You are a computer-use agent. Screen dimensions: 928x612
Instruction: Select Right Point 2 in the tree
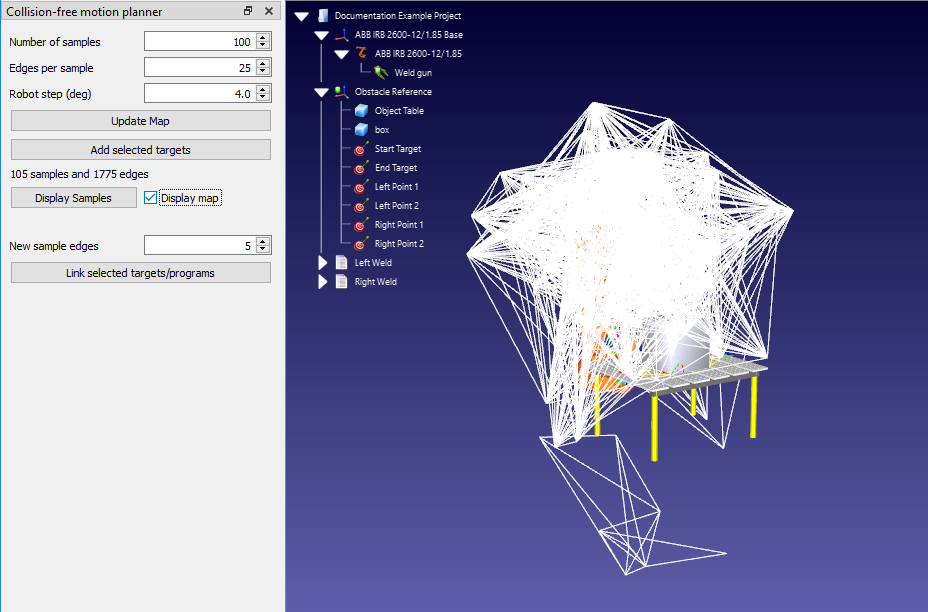click(399, 244)
